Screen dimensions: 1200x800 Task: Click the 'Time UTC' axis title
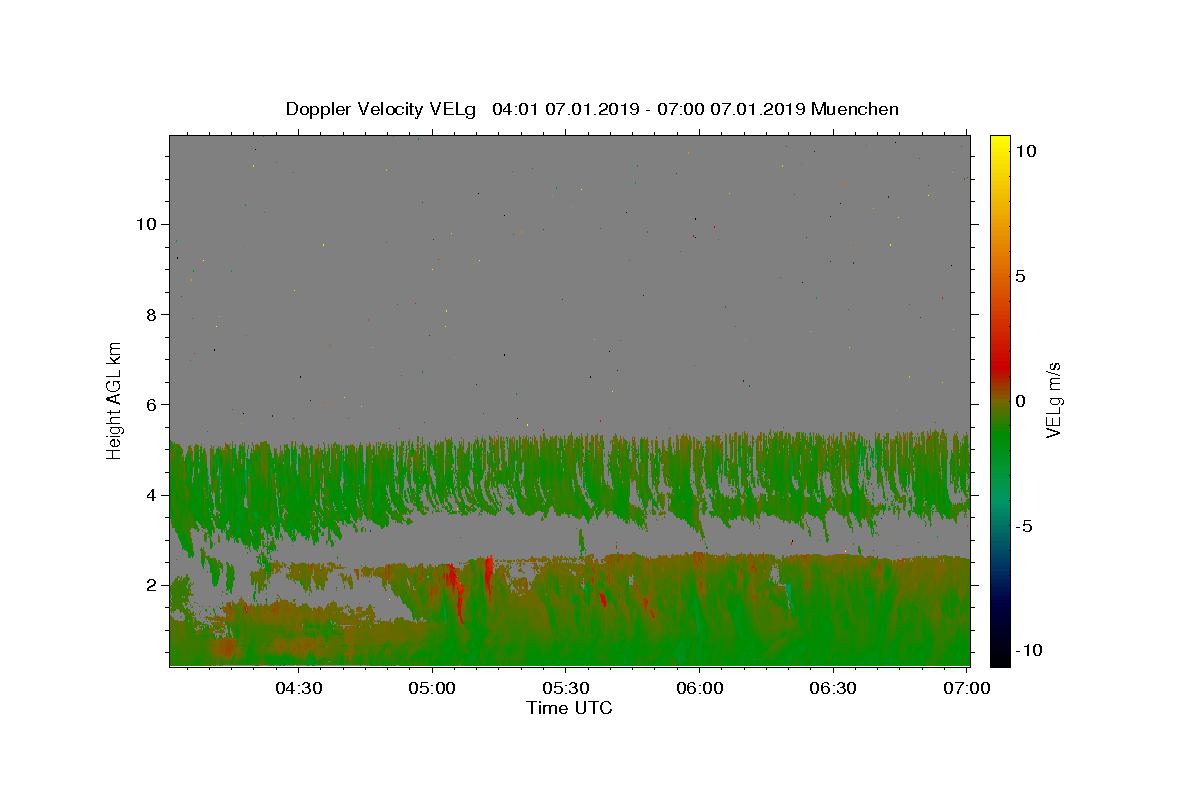(569, 708)
